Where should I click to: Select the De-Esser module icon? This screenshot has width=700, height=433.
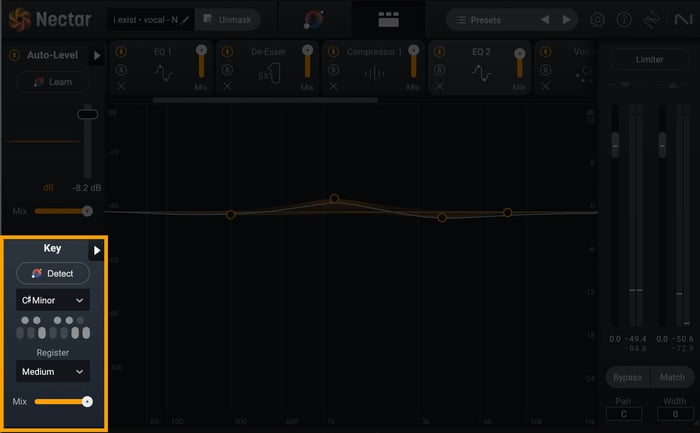coord(269,74)
